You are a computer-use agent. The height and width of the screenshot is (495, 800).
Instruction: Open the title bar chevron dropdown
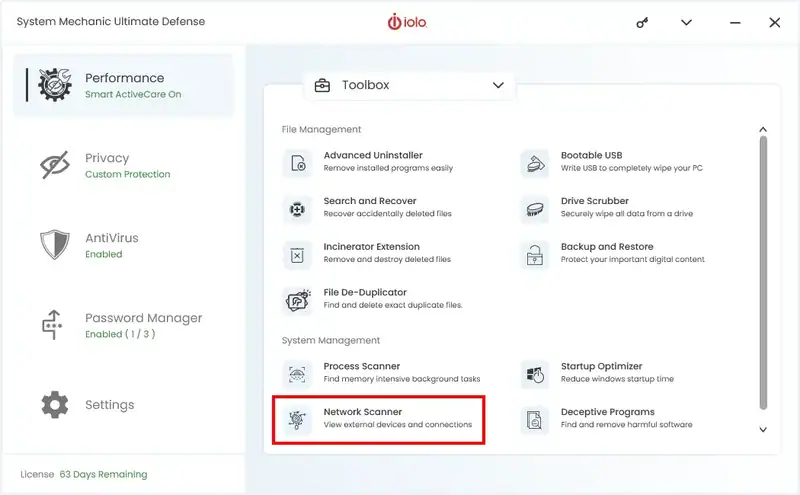coord(686,22)
